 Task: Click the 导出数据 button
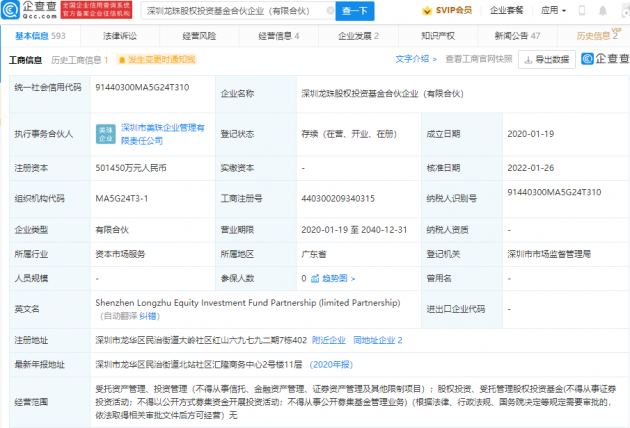[x=547, y=59]
